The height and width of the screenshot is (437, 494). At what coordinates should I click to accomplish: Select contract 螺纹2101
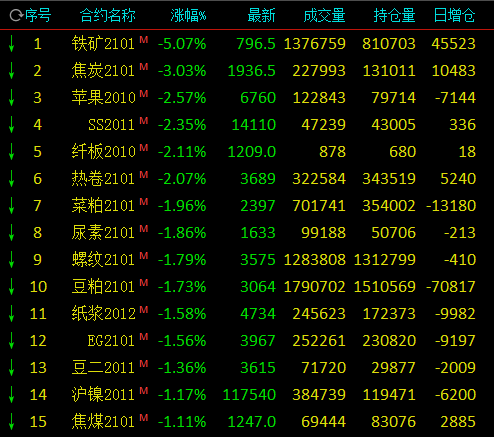(103, 260)
